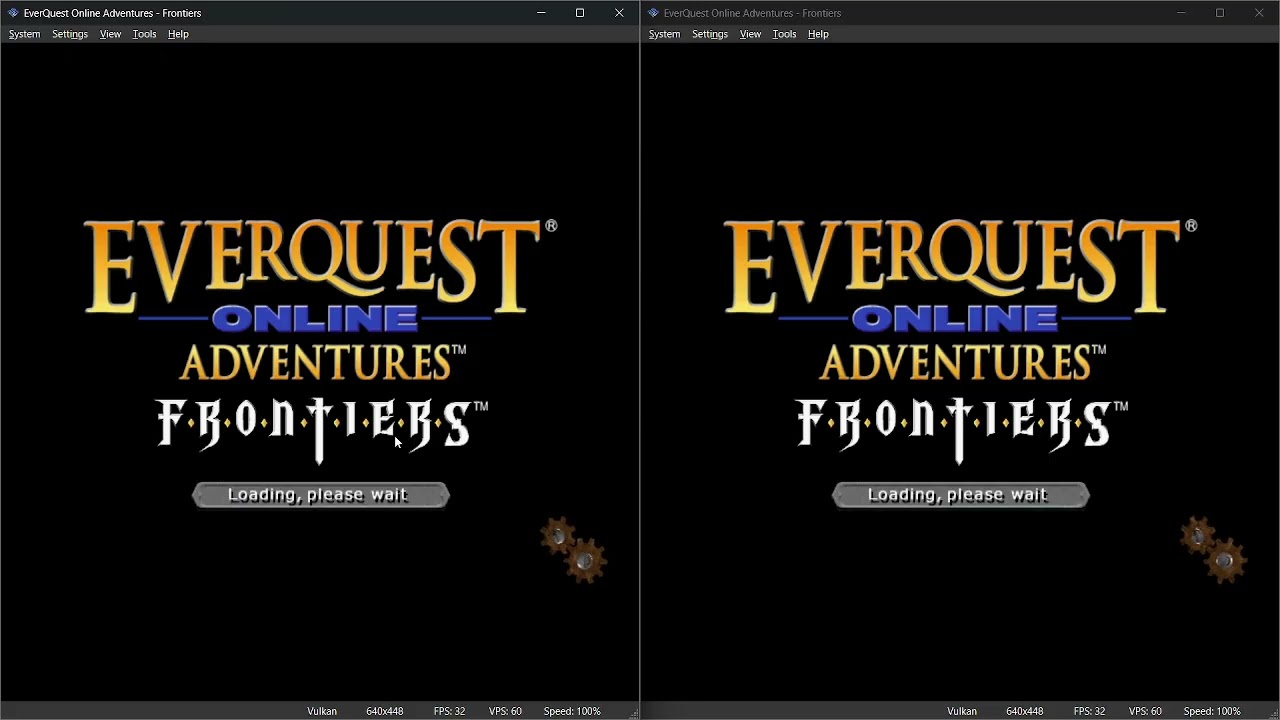Click 640x448 resolution in right status bar
Screen dimensions: 1280x720
(1025, 711)
